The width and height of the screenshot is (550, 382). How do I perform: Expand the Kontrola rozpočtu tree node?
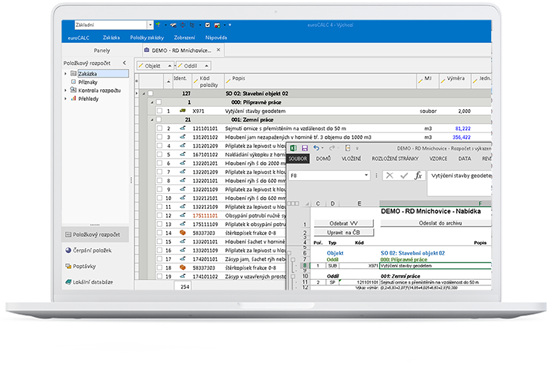point(65,91)
